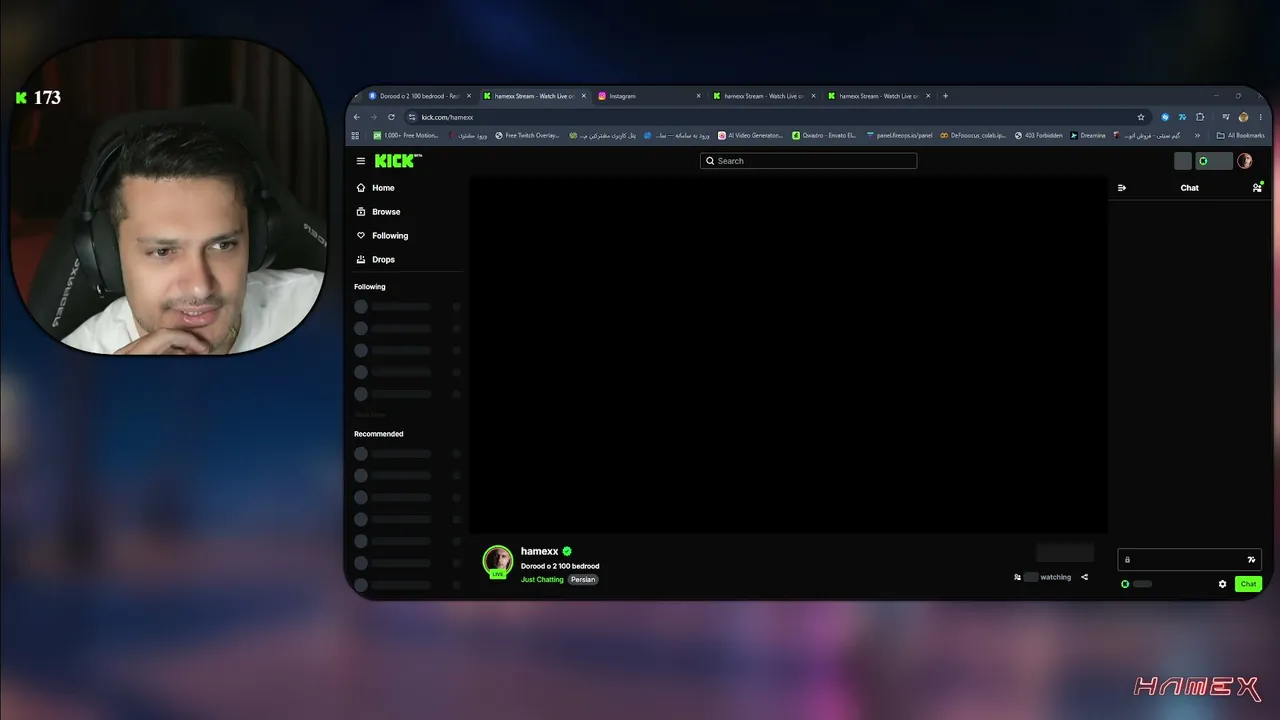Click the Persian language tag

pos(583,580)
